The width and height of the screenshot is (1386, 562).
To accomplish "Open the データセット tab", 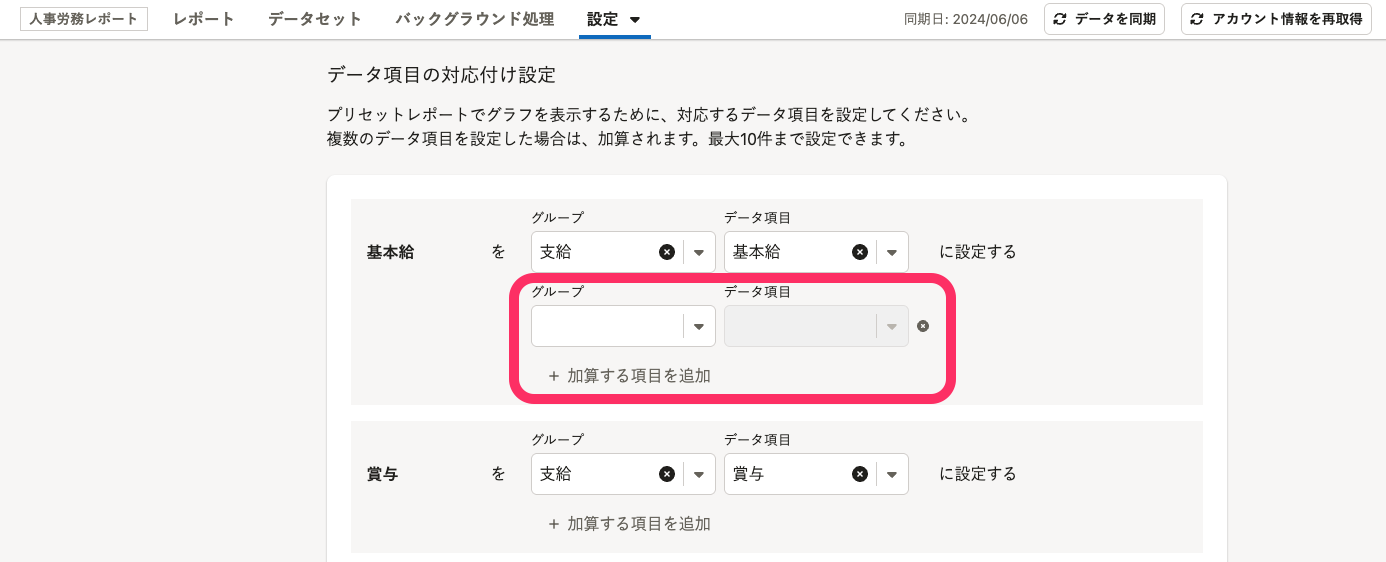I will (x=315, y=19).
